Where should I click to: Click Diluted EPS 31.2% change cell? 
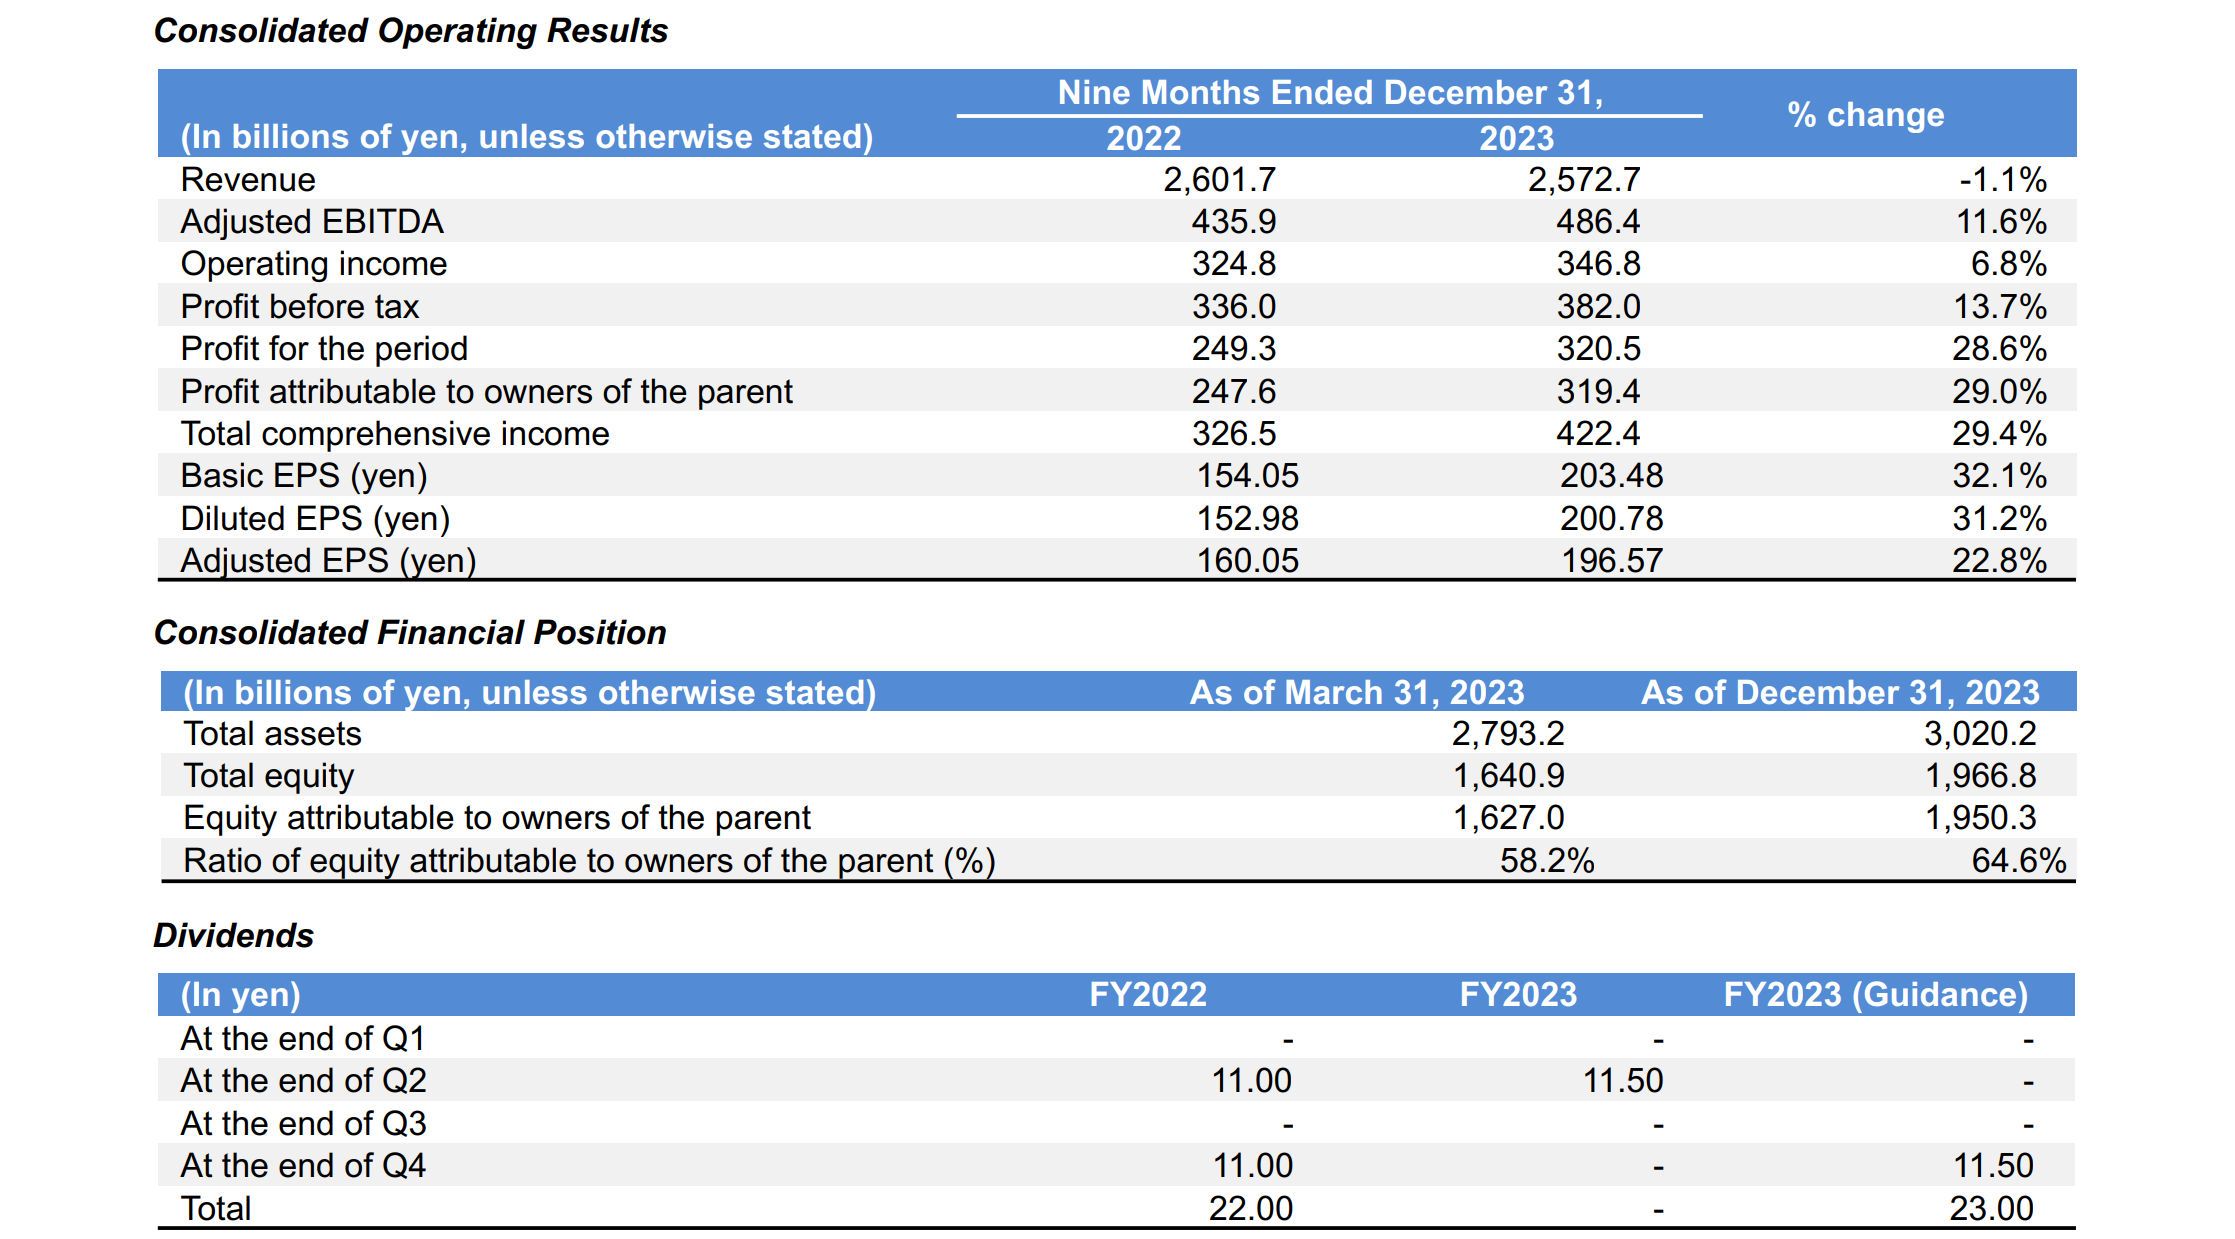pyautogui.click(x=1999, y=519)
